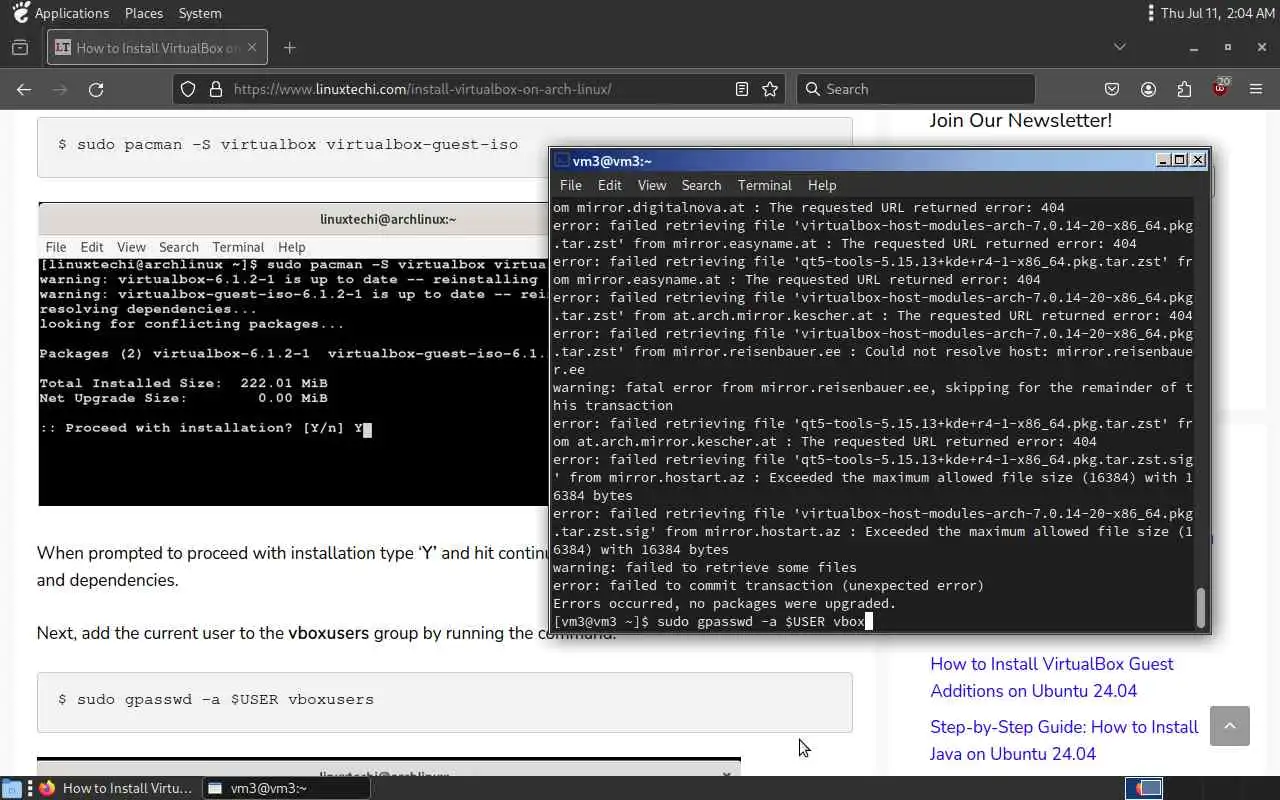Viewport: 1280px width, 800px height.
Task: Reload the current page
Action: (96, 89)
